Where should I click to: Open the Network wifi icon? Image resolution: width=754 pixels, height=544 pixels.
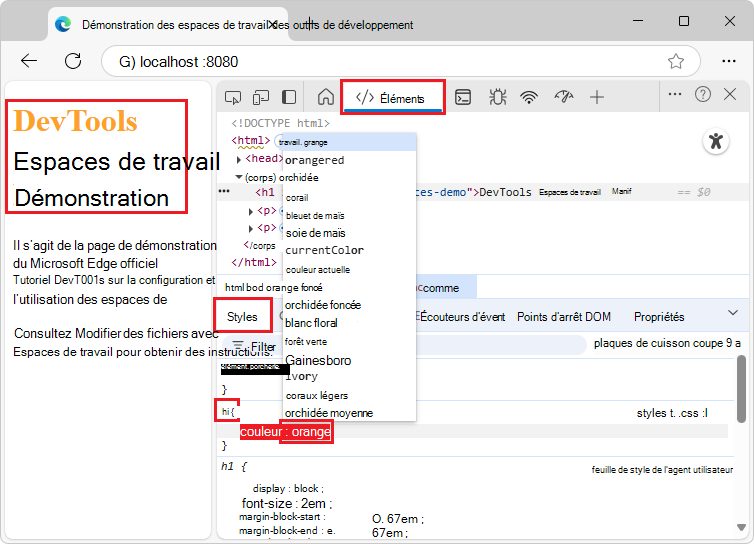[529, 97]
